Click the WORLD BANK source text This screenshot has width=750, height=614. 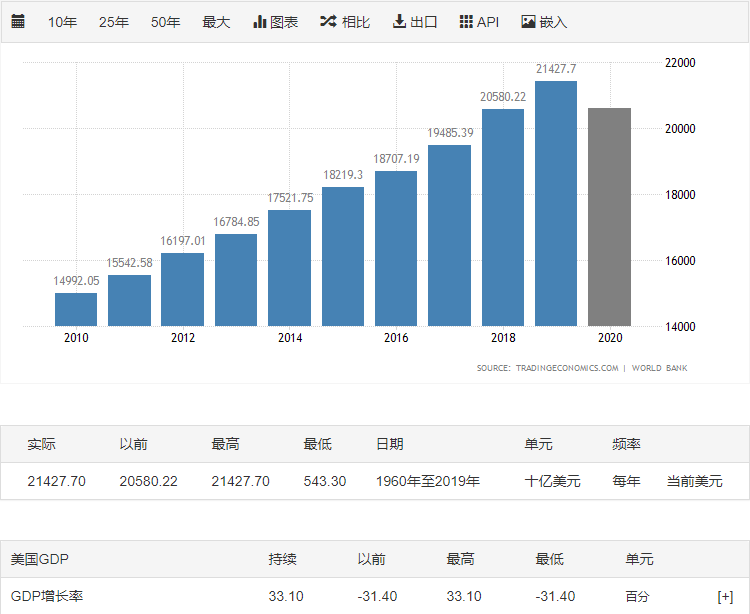click(660, 368)
